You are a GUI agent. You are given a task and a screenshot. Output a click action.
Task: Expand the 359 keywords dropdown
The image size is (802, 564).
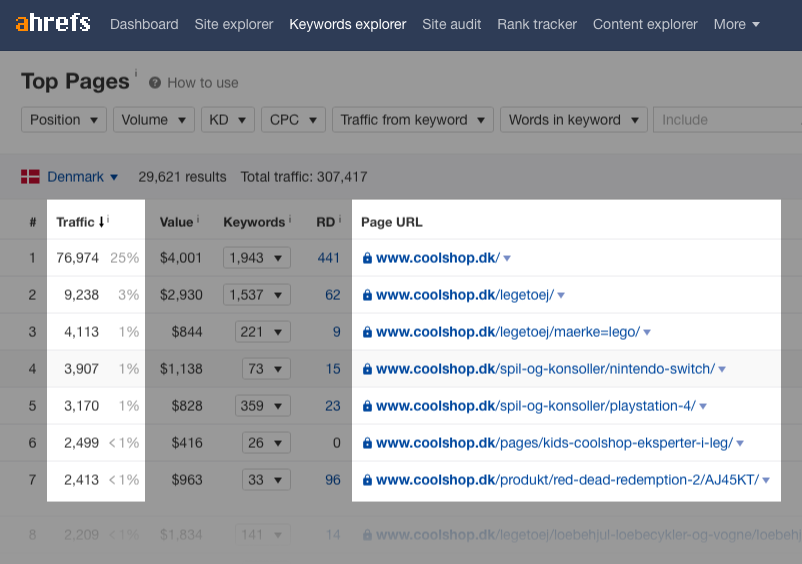coord(263,406)
